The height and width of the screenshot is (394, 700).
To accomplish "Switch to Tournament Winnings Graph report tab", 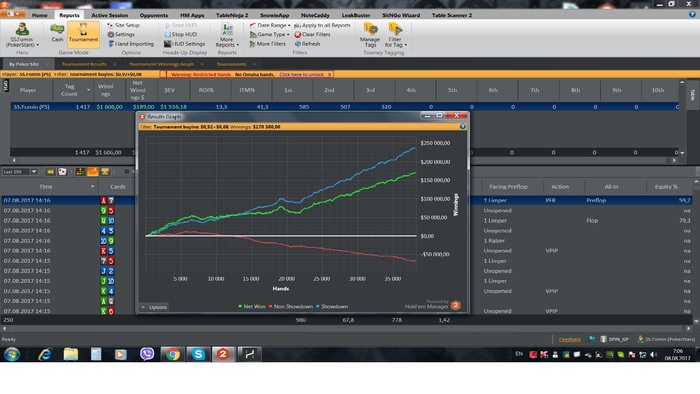I will [161, 64].
